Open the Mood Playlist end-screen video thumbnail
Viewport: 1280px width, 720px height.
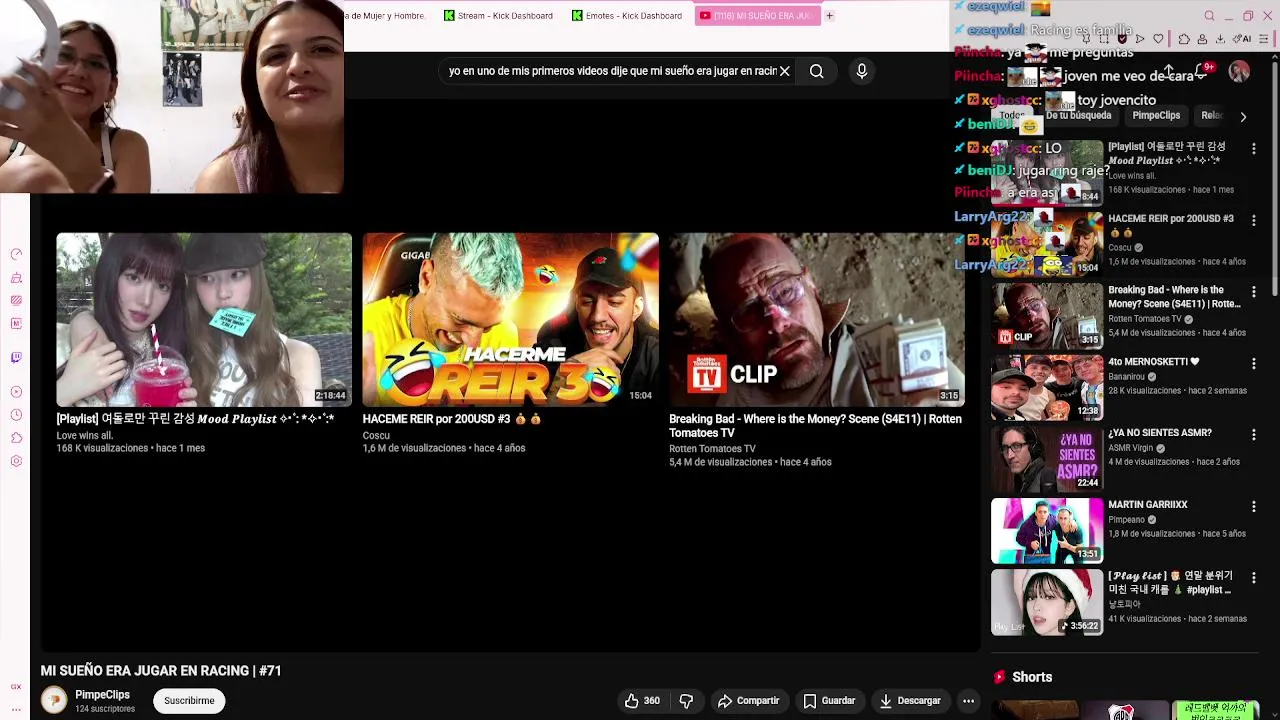coord(204,319)
